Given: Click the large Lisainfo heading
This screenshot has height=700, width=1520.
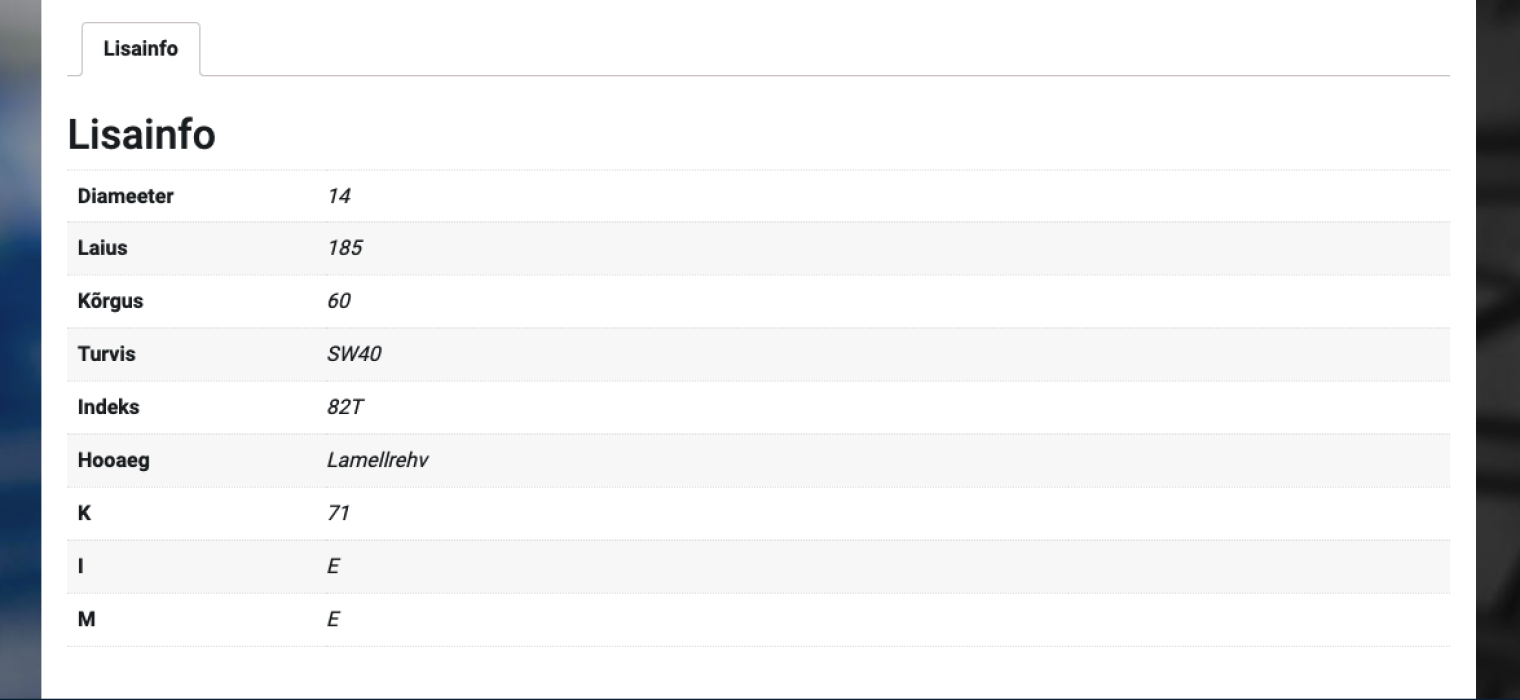Looking at the screenshot, I should click(141, 135).
